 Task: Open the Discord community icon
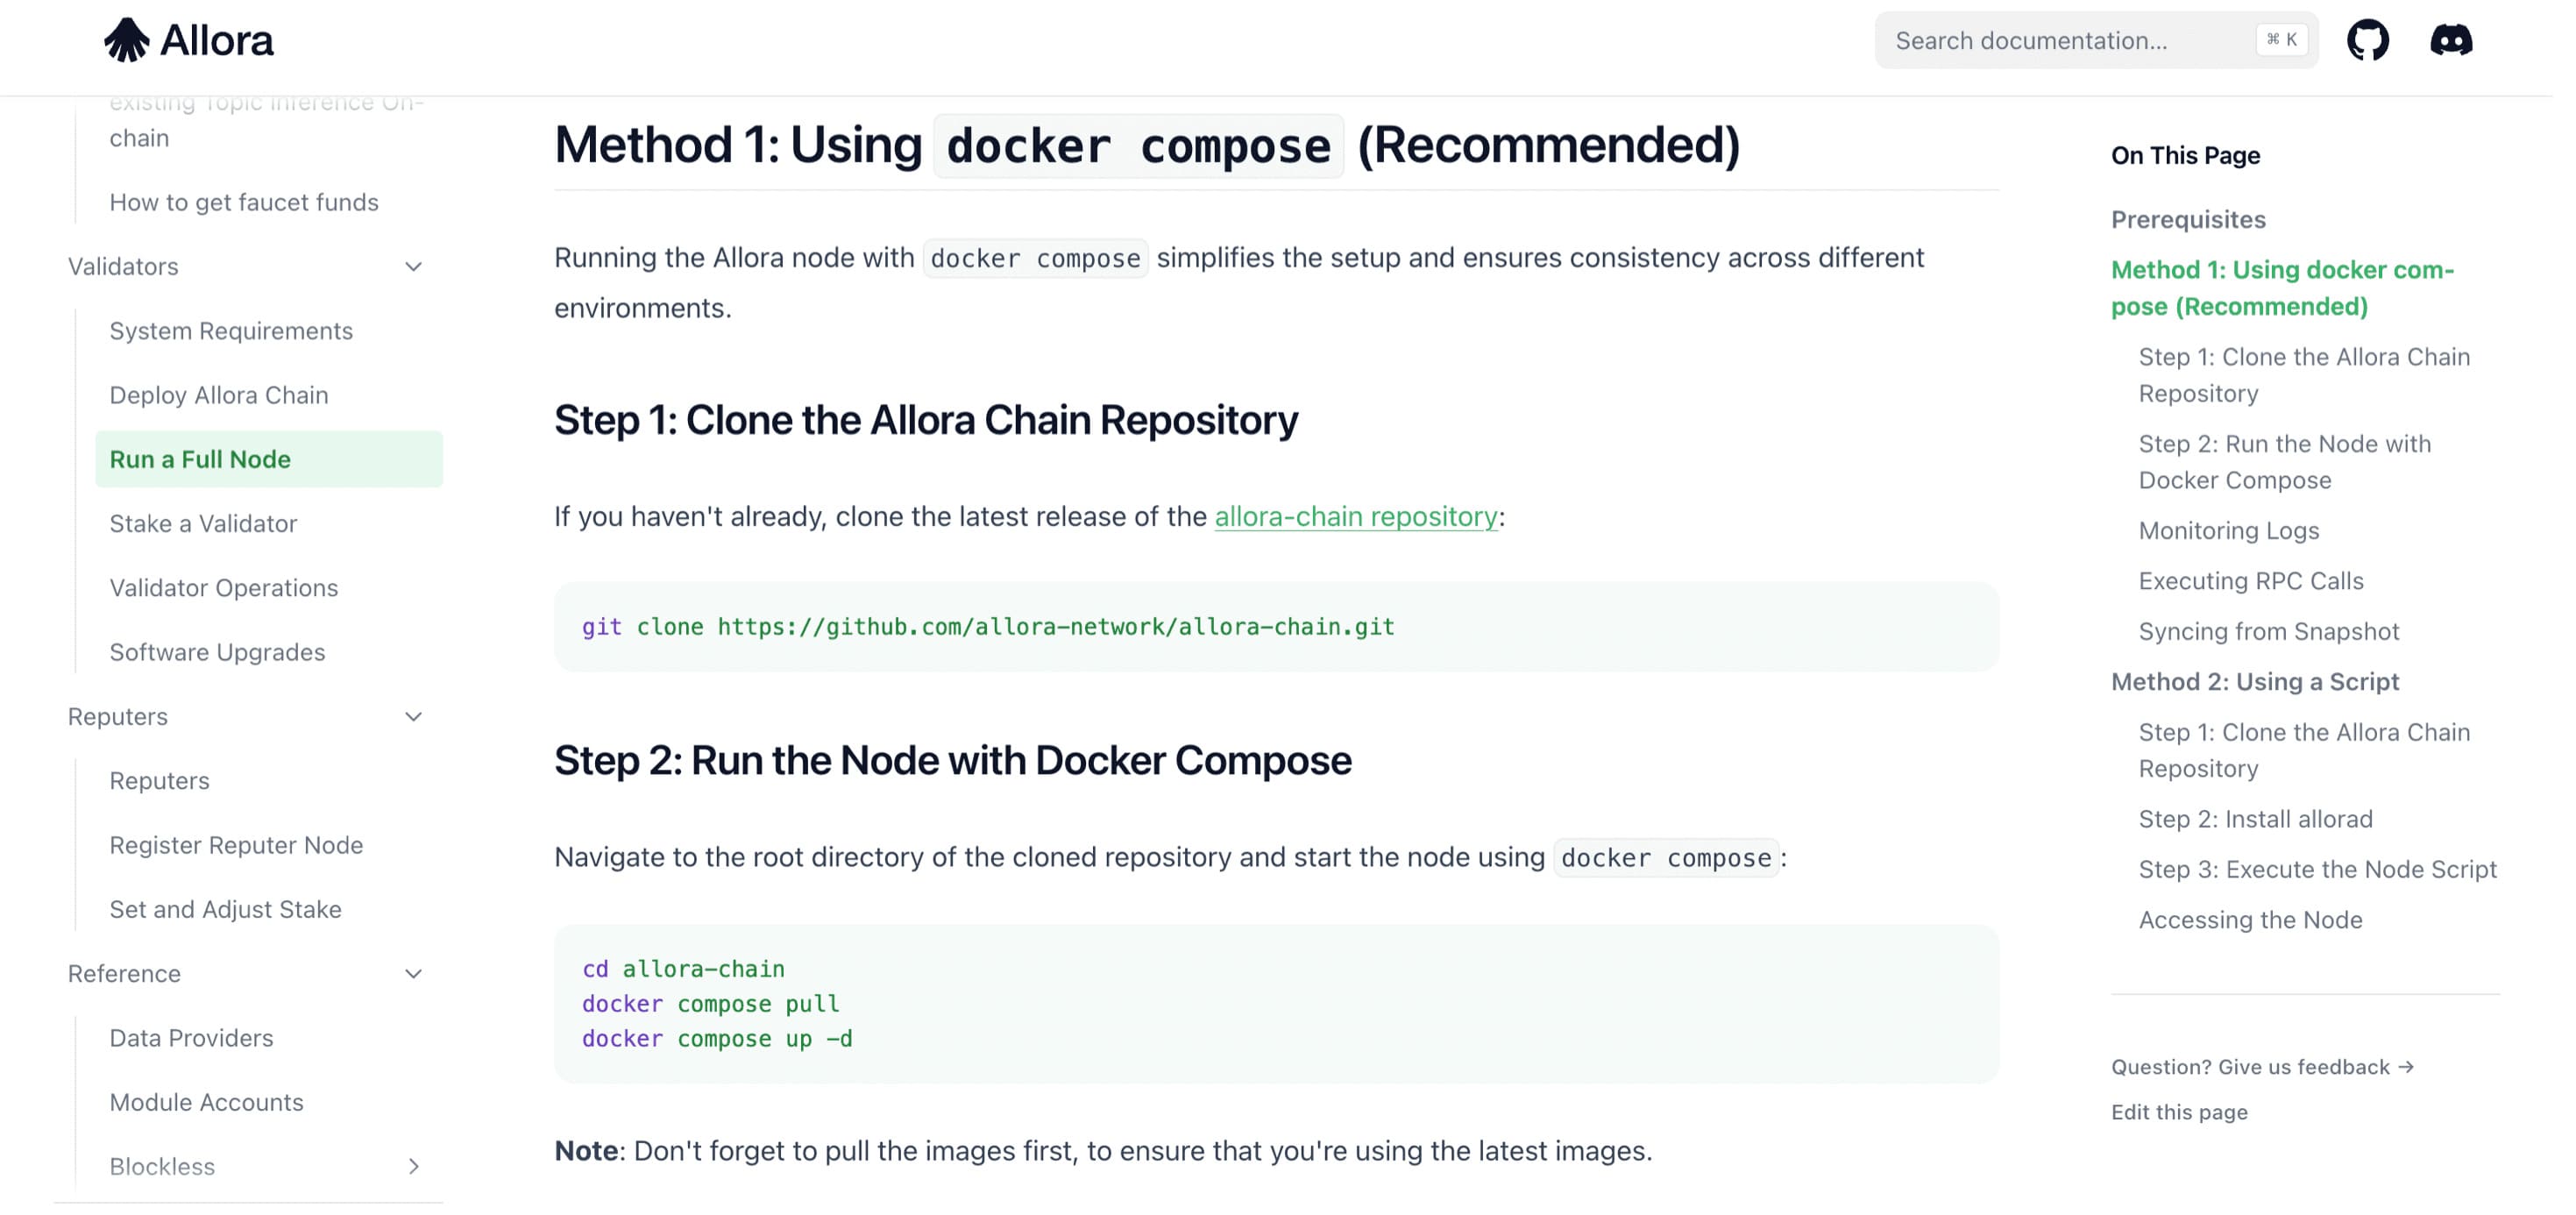click(x=2451, y=41)
